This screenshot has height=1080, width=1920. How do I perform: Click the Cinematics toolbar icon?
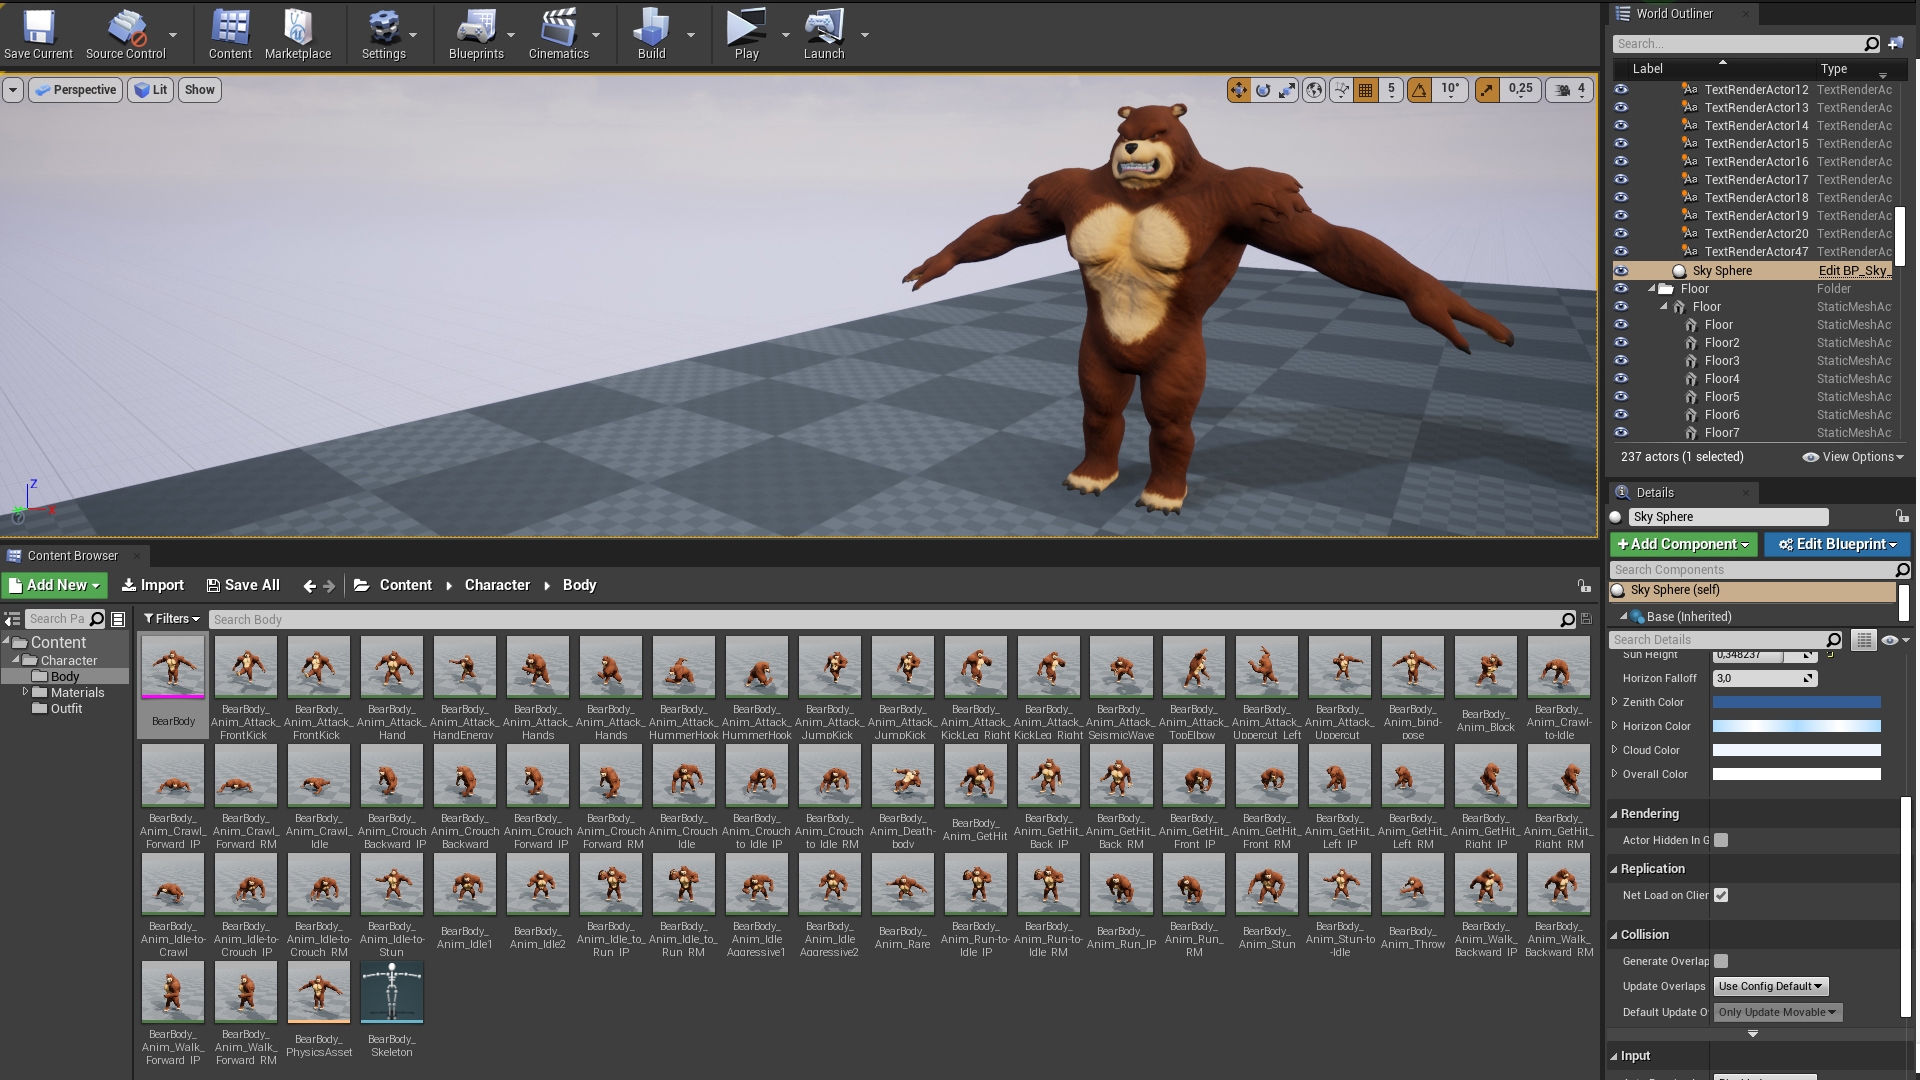[x=558, y=34]
